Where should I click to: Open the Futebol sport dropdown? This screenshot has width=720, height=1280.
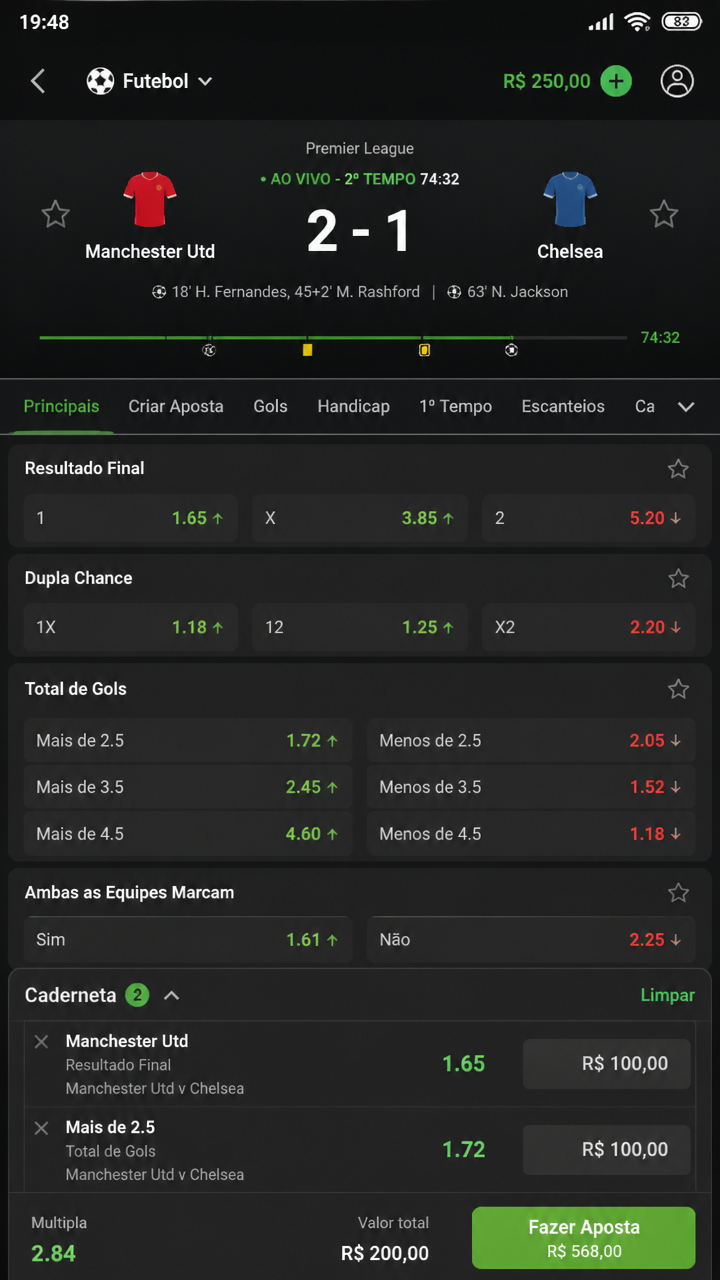pos(150,81)
